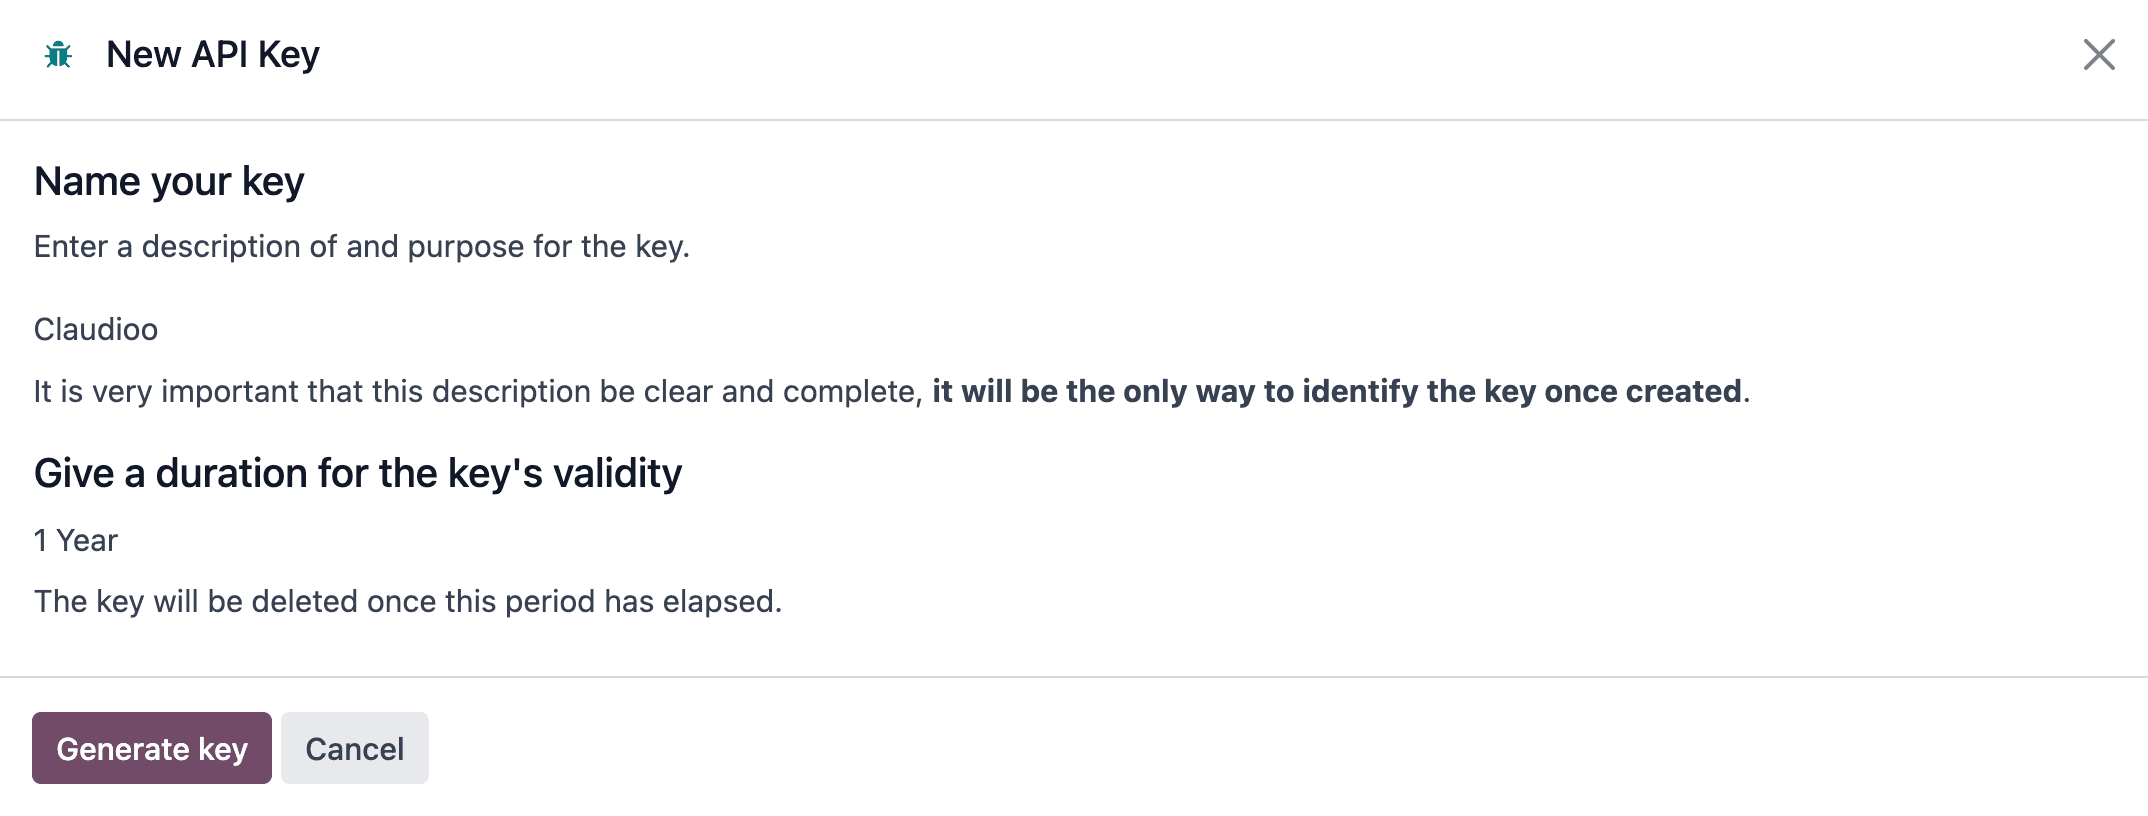Click the key's validity duration heading
The width and height of the screenshot is (2148, 816).
[x=358, y=473]
